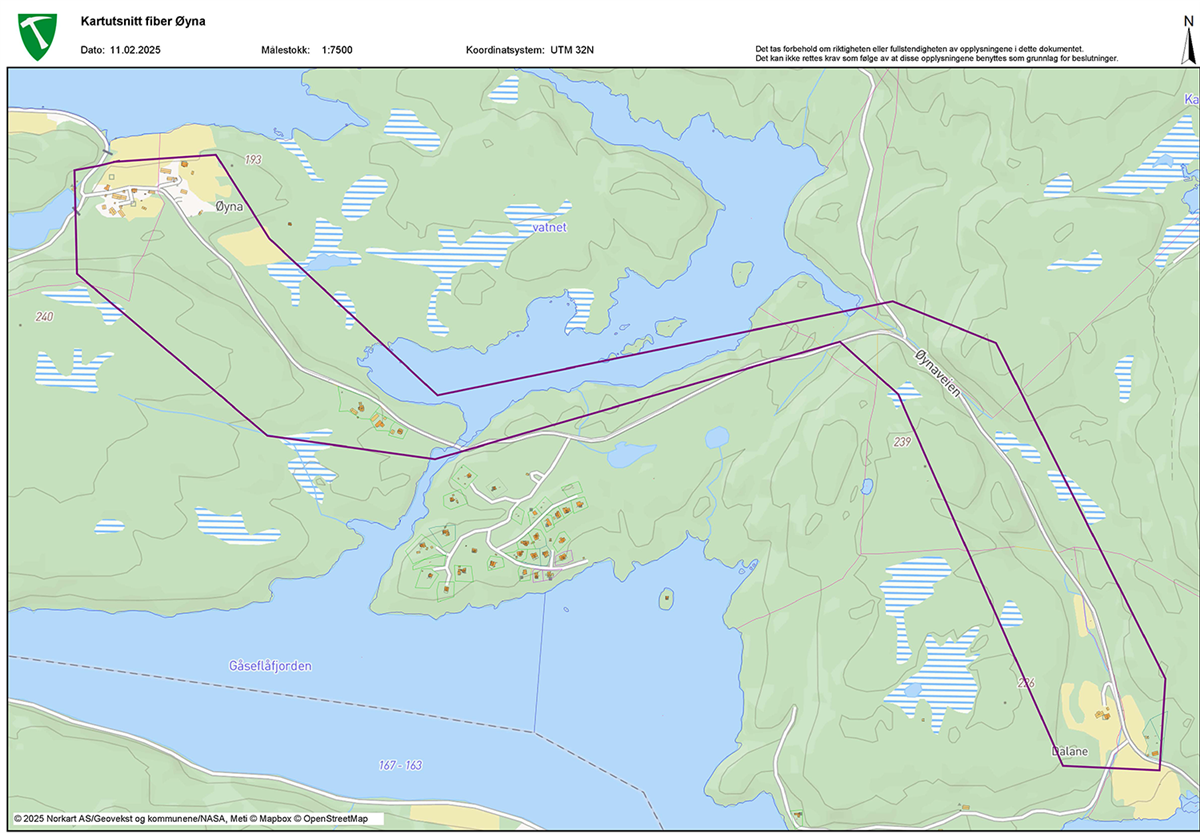This screenshot has width=1200, height=833.
Task: Click the elevation marker 236
Action: coord(1024,683)
